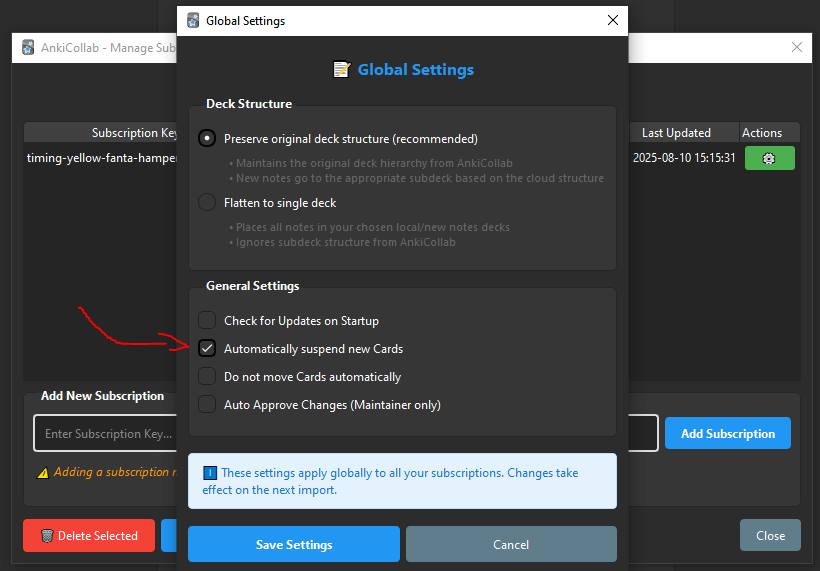The image size is (820, 571).
Task: Click the Save Settings button
Action: tap(294, 544)
